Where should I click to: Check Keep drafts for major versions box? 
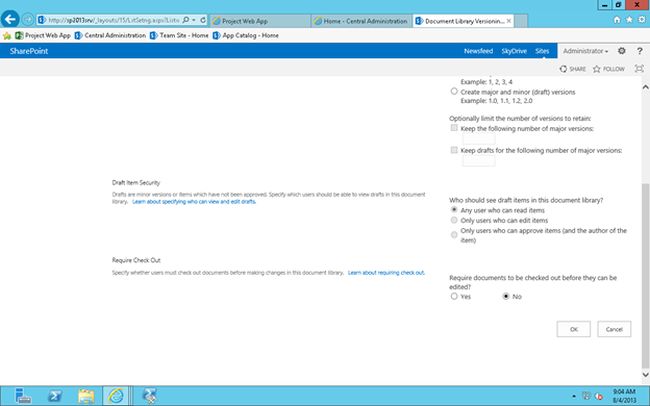(x=454, y=150)
